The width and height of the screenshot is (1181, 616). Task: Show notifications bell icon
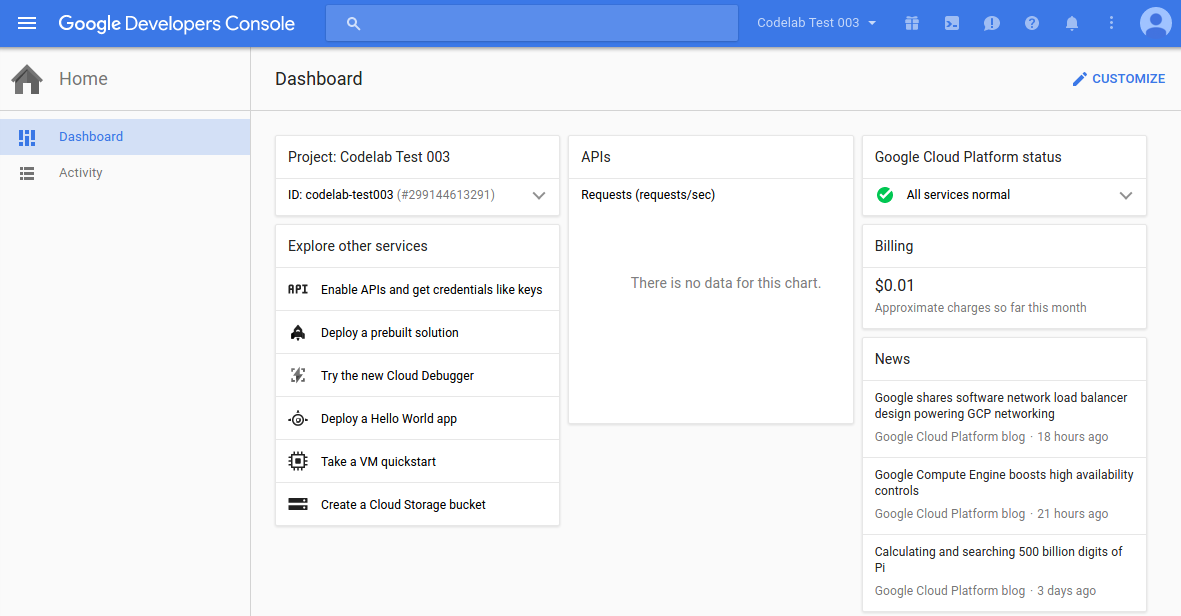click(1072, 23)
